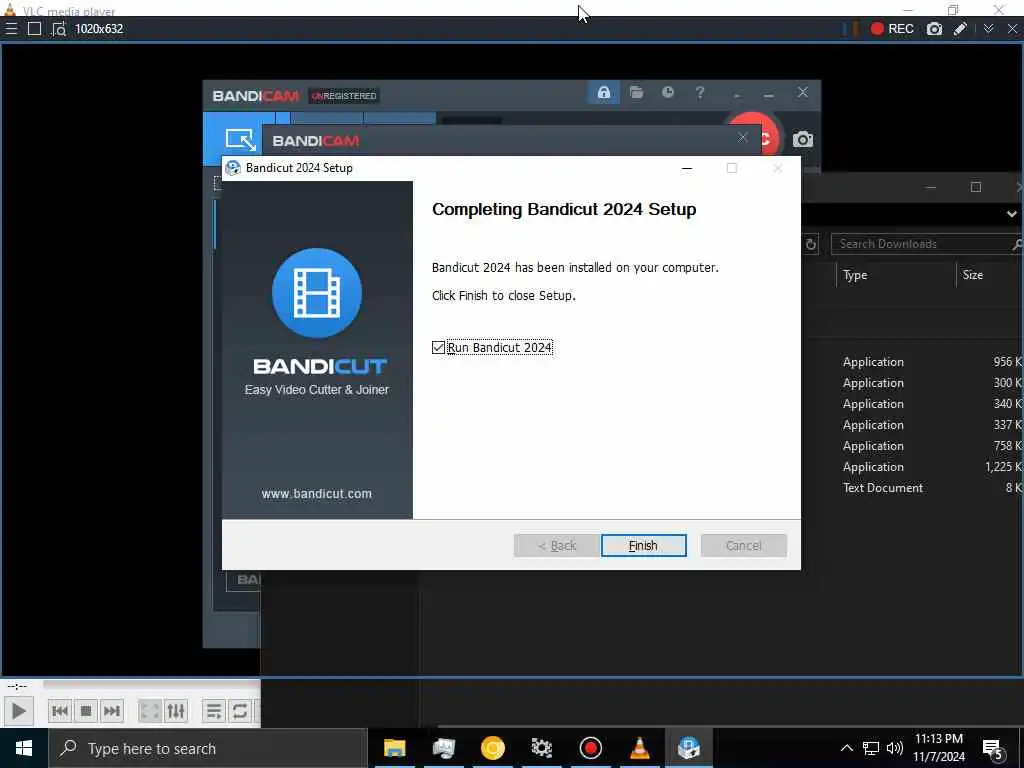Viewport: 1024px width, 768px height.
Task: Click the Type here to search box
Action: tap(208, 748)
